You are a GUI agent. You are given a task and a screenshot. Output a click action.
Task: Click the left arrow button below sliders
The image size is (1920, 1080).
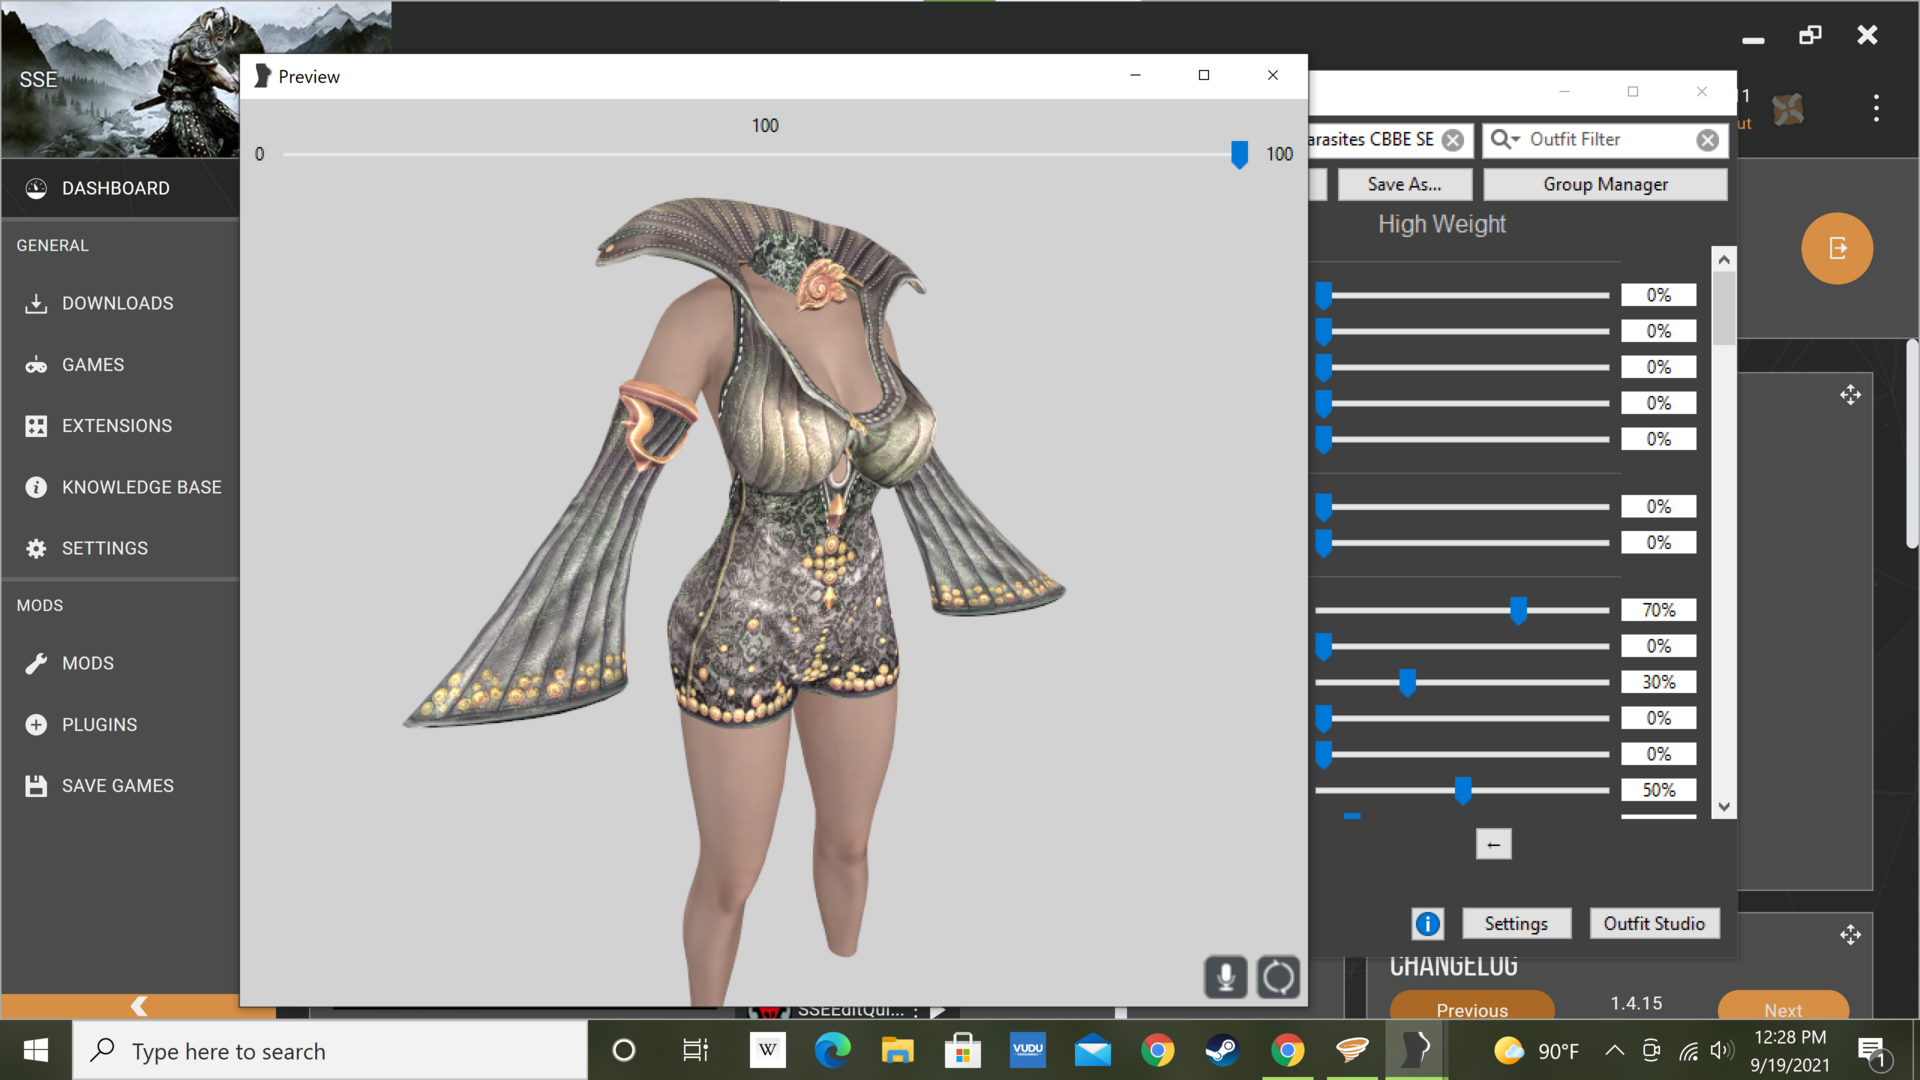click(x=1493, y=844)
